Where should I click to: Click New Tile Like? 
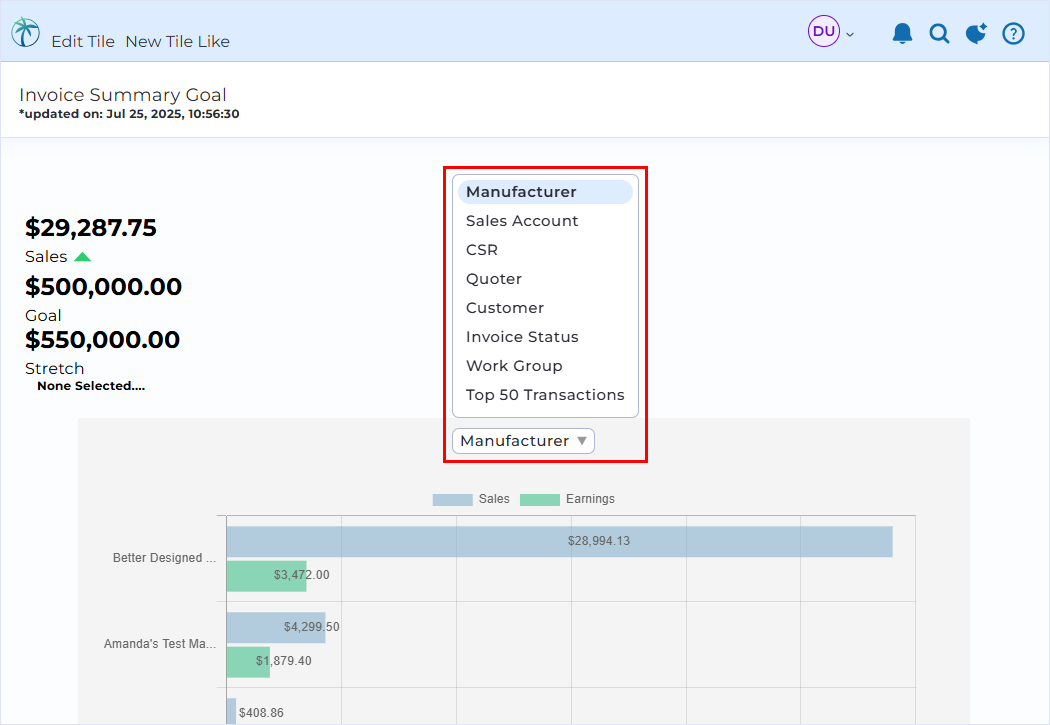(x=177, y=42)
